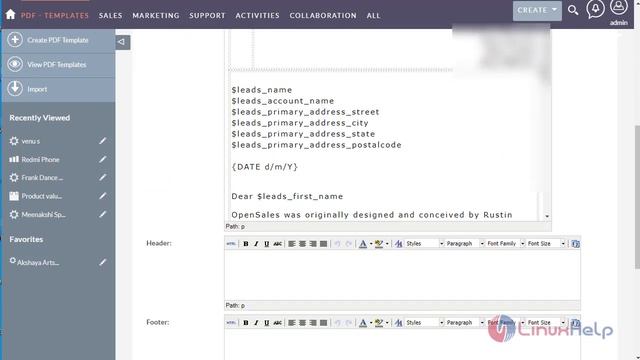This screenshot has height=360, width=640.
Task: Click the View PDF Templates link
Action: coord(57,64)
